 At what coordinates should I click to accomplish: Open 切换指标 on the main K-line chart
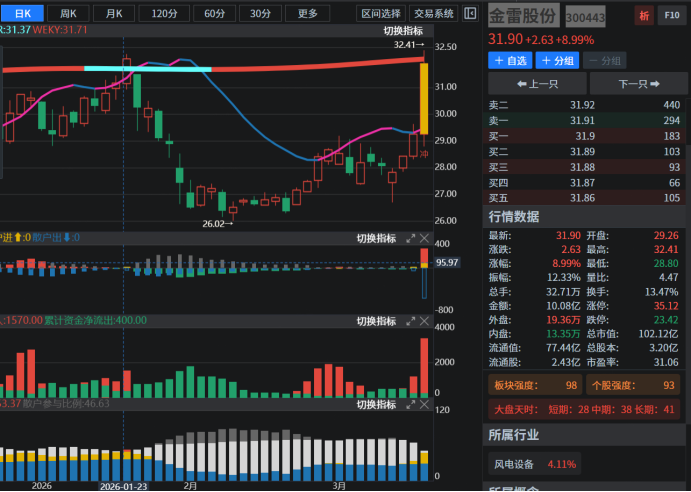pos(403,31)
